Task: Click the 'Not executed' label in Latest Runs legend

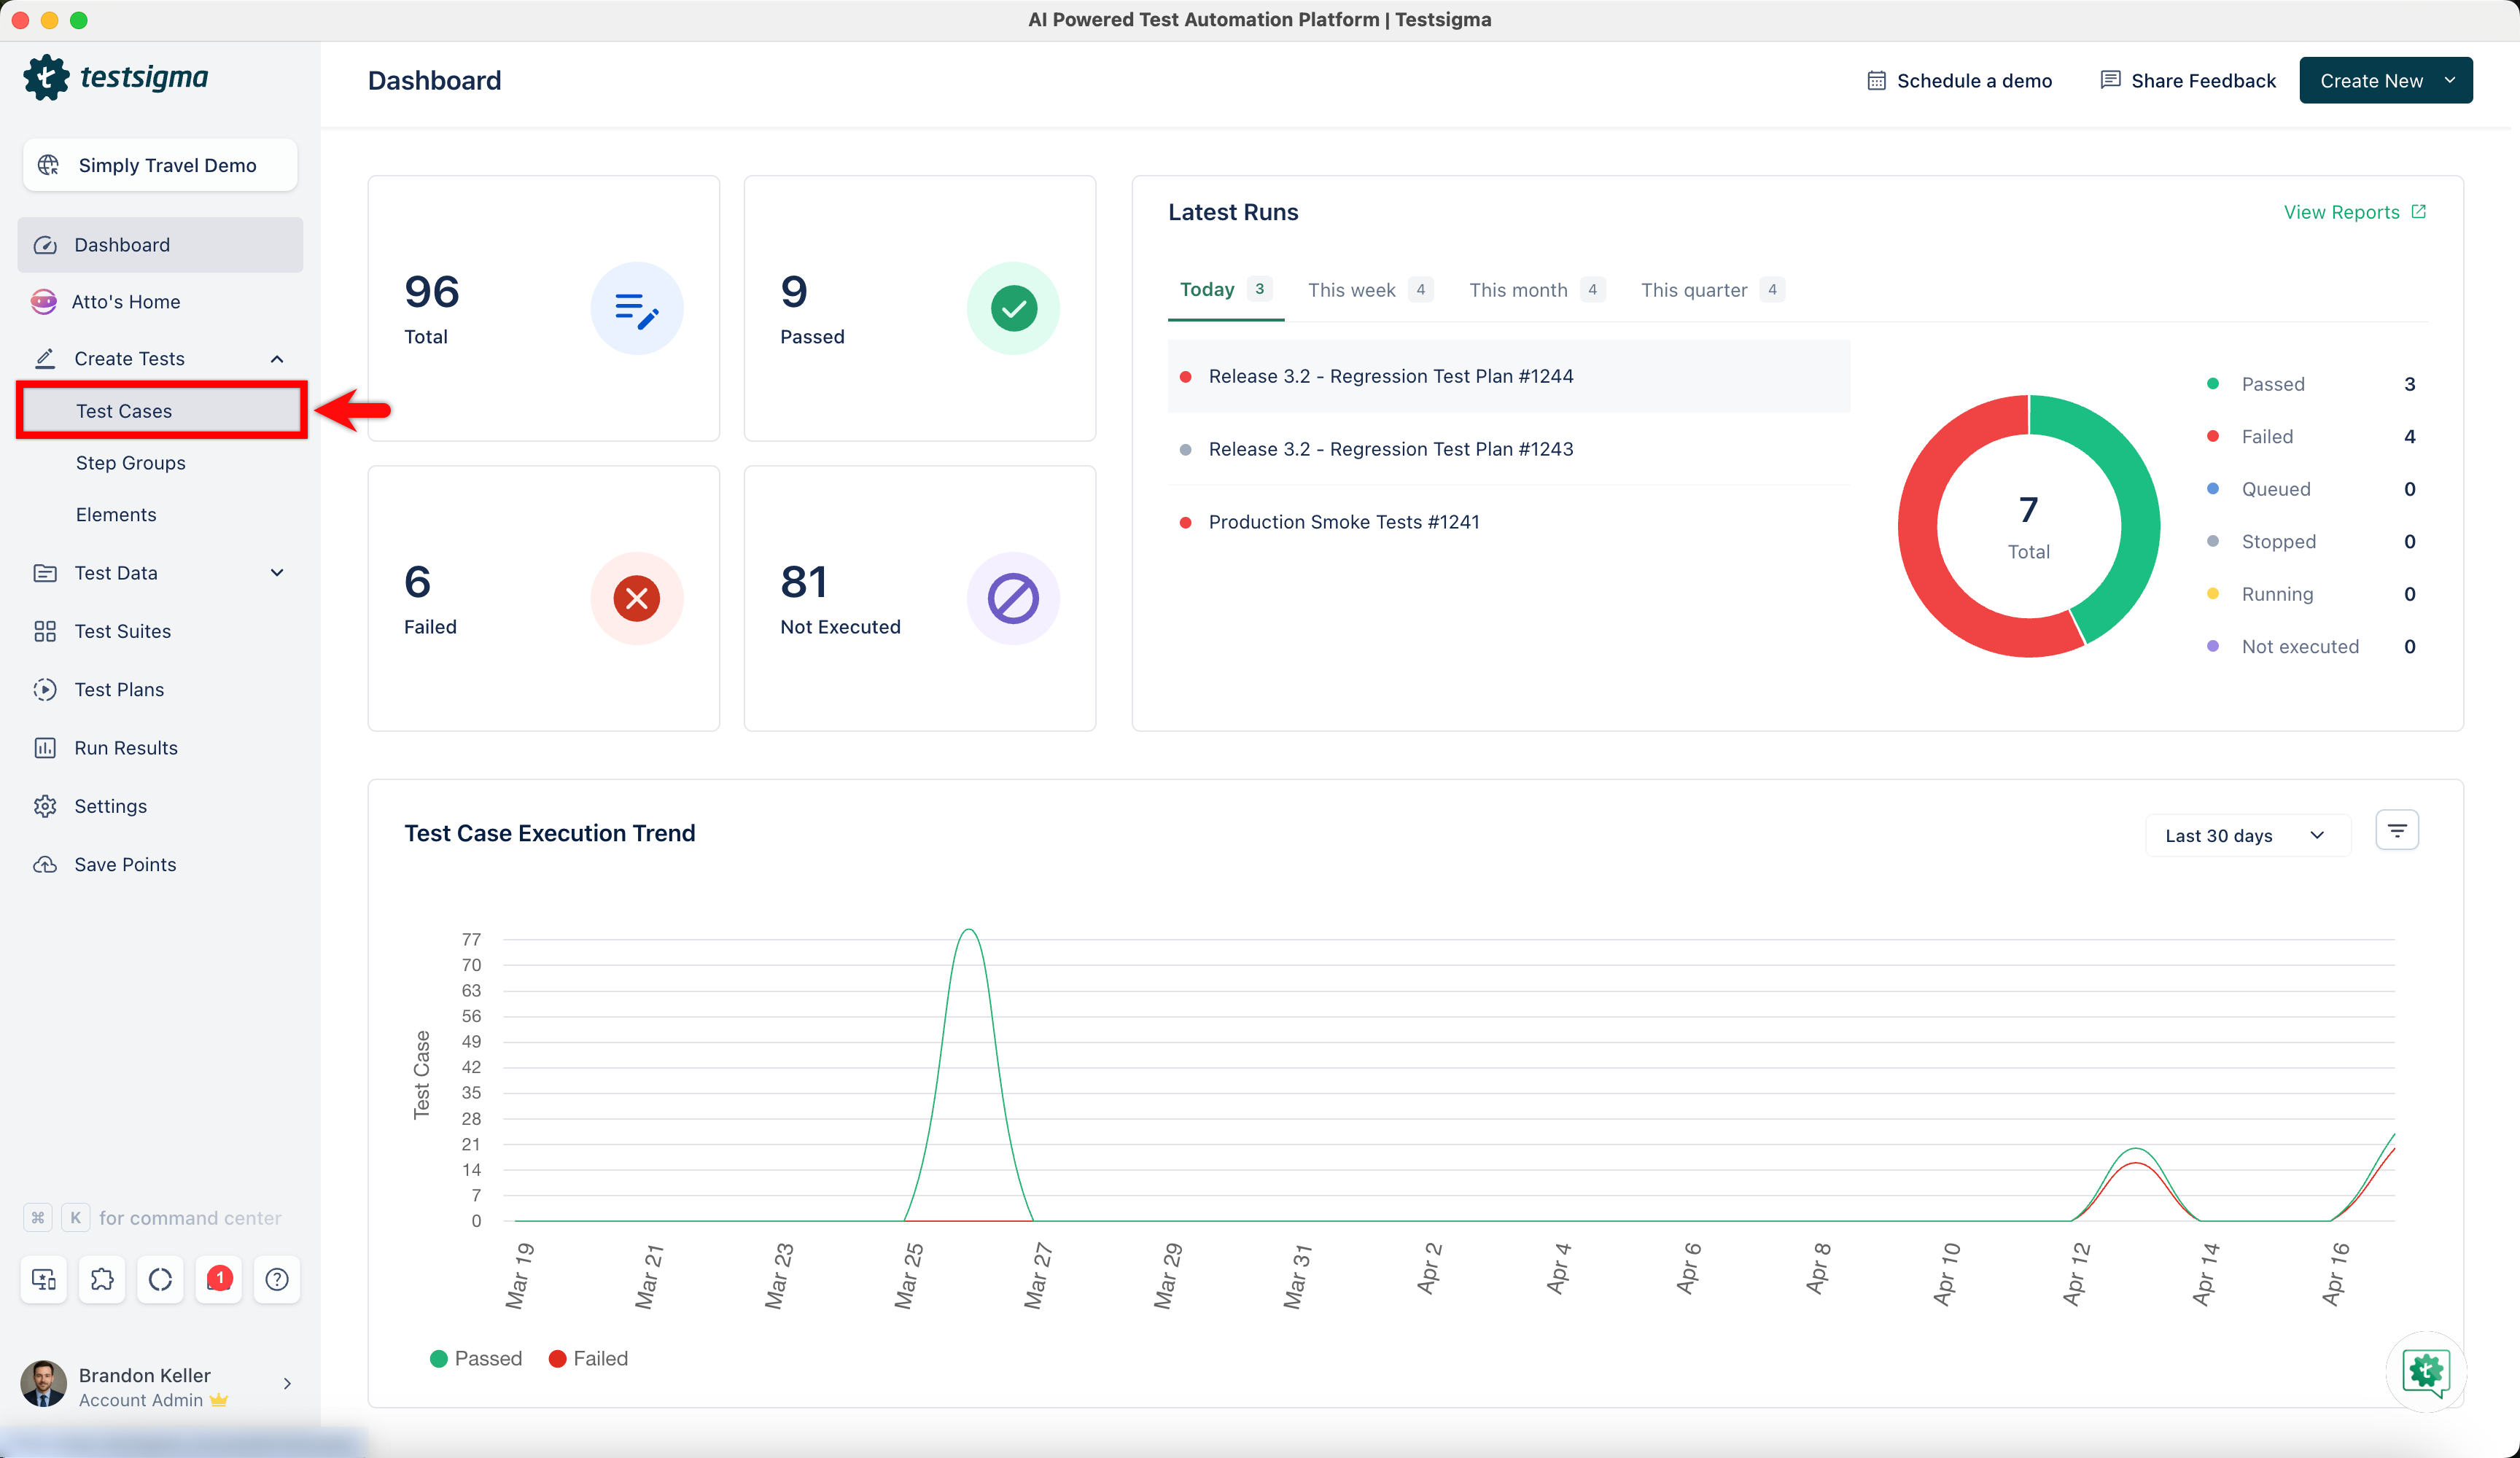Action: [2300, 647]
